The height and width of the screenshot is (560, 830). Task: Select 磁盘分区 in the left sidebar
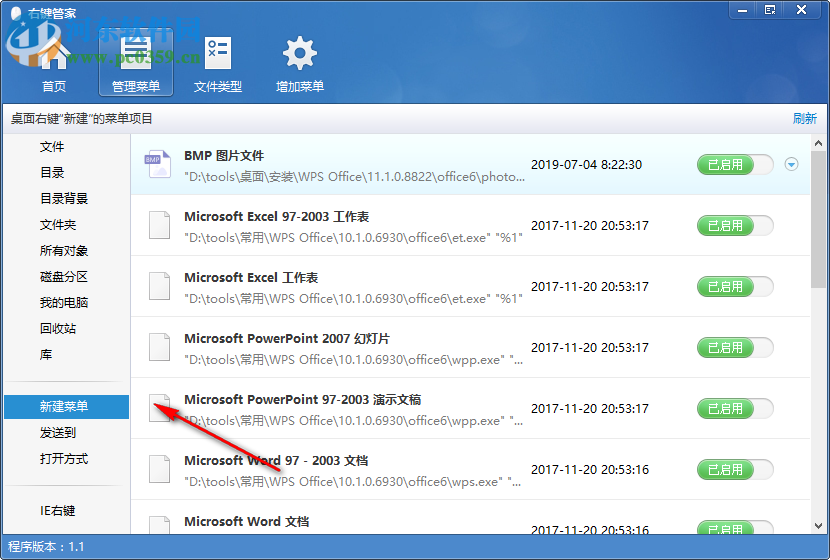pyautogui.click(x=64, y=276)
